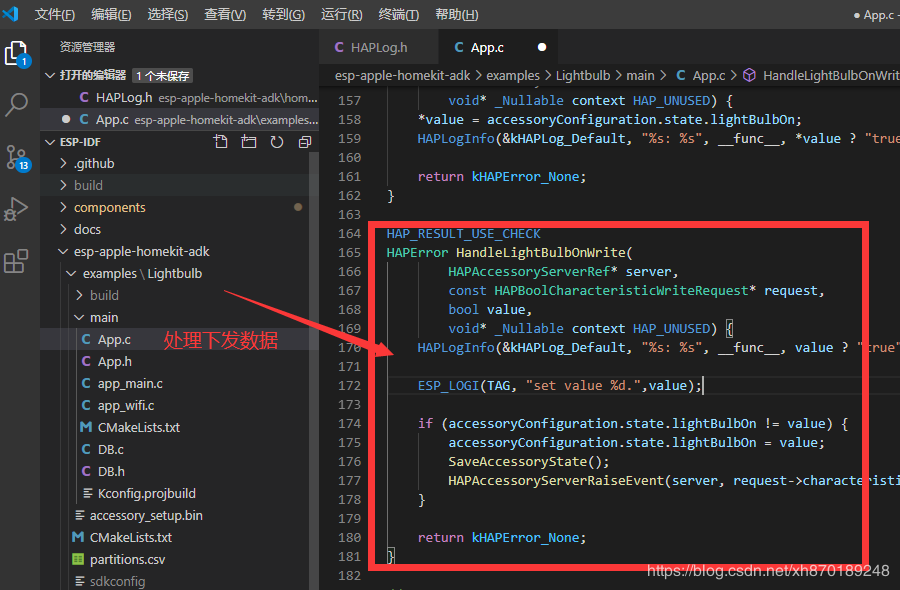900x590 pixels.
Task: Open 编辑(E) menu
Action: tap(111, 14)
